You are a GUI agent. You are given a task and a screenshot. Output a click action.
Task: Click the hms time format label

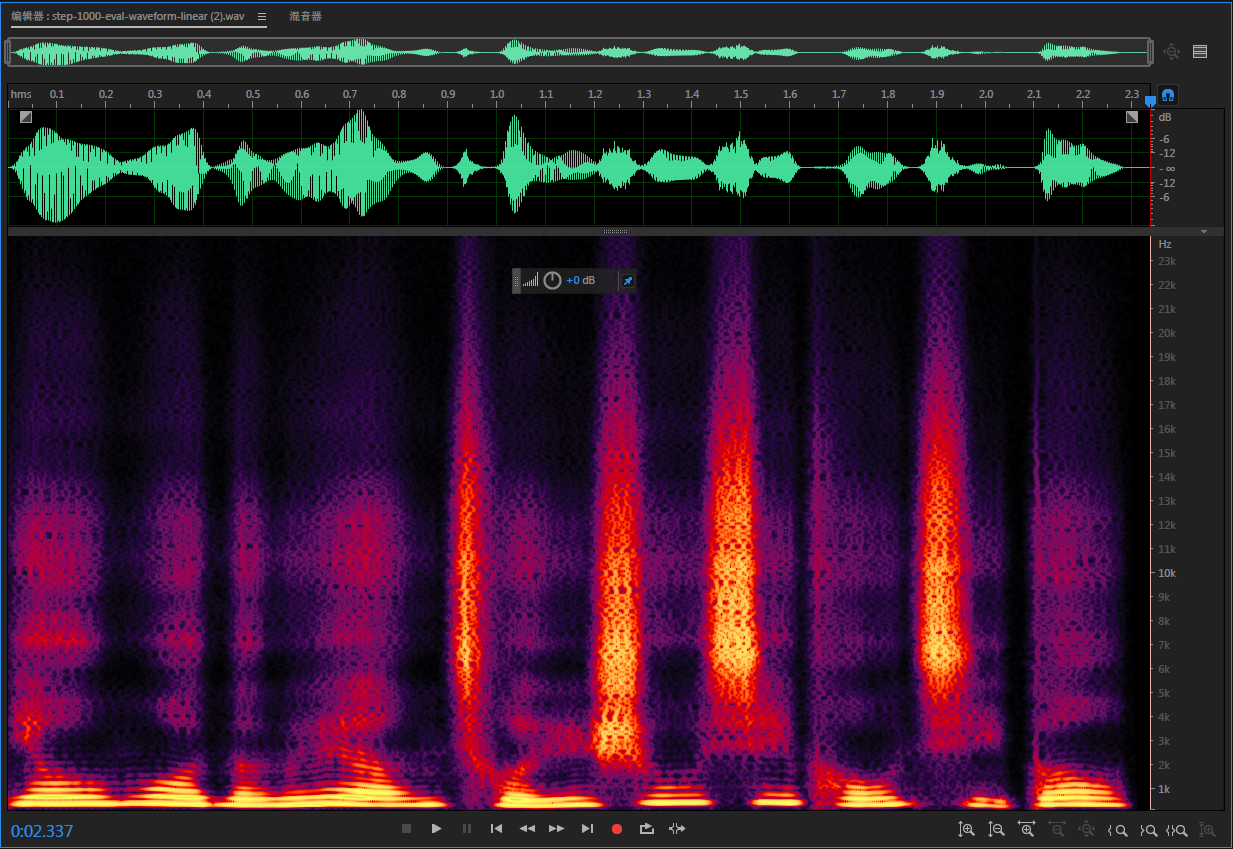coord(21,94)
